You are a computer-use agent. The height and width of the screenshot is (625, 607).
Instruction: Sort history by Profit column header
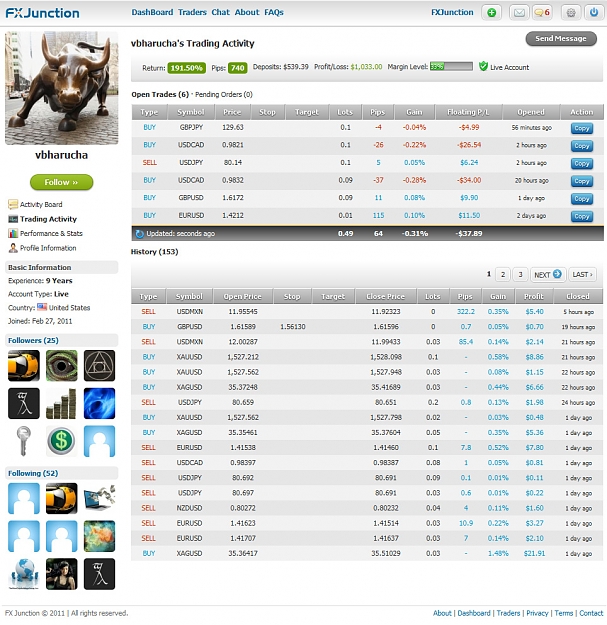click(x=534, y=297)
